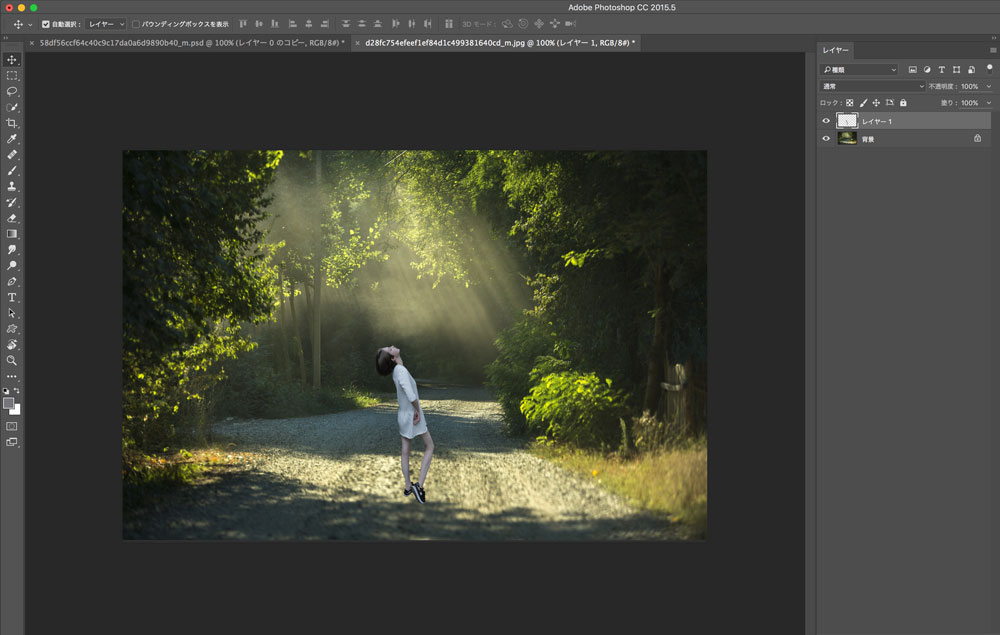Image resolution: width=1000 pixels, height=635 pixels.
Task: Hide the 背景 layer using its eye icon
Action: tap(827, 138)
